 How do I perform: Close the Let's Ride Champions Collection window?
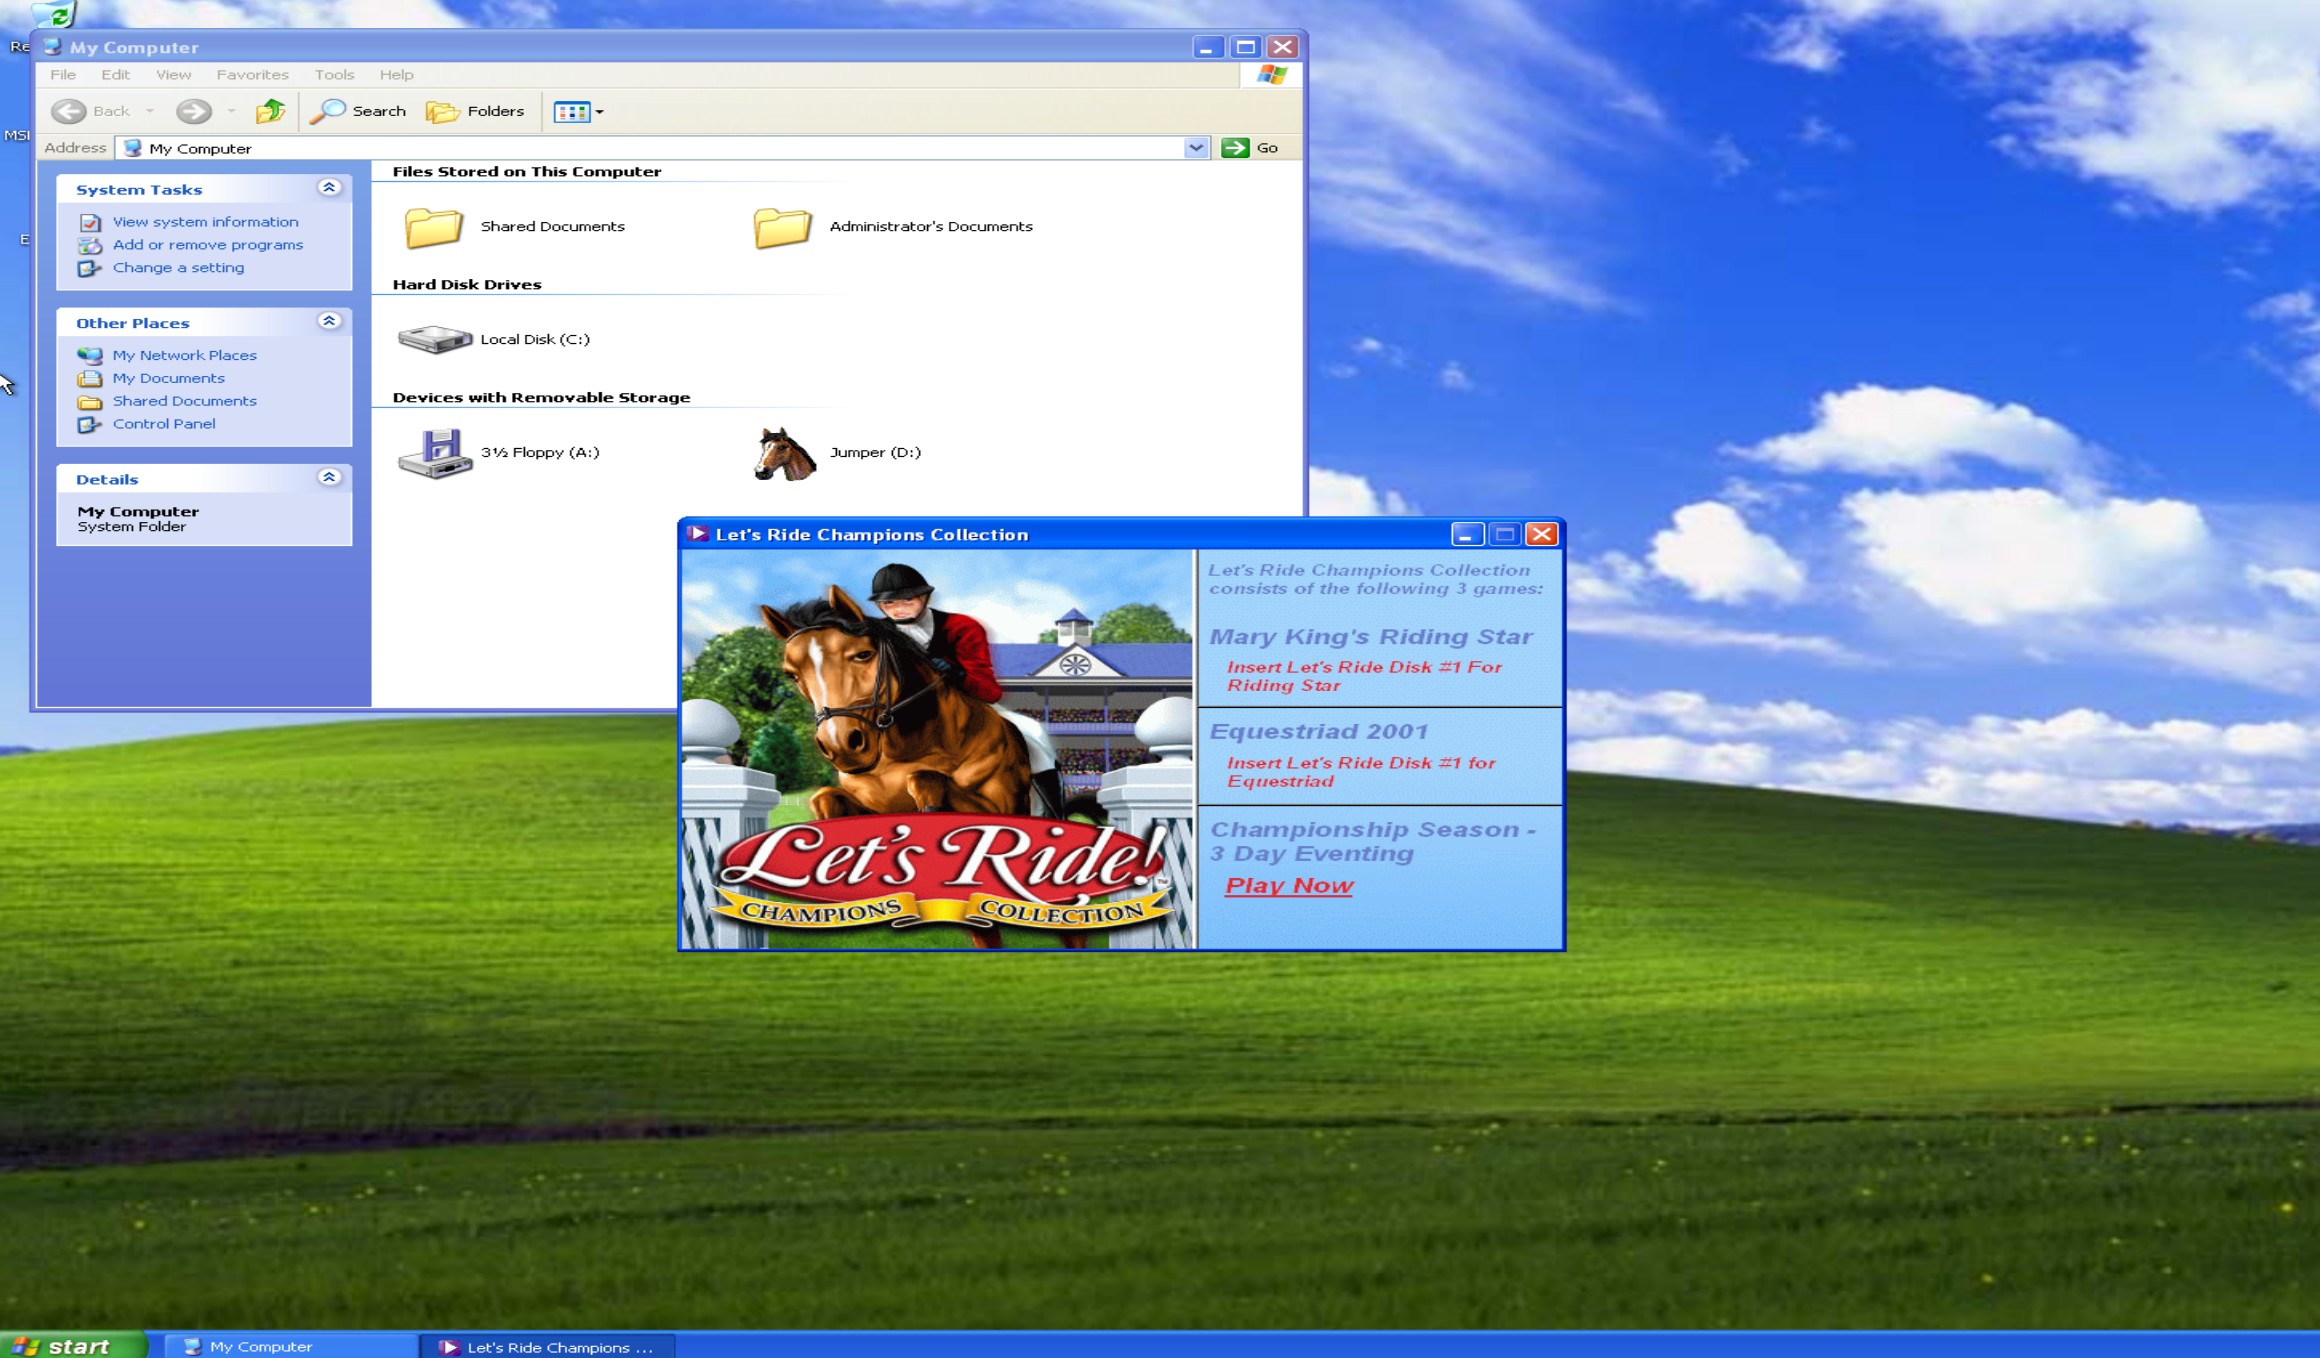pyautogui.click(x=1542, y=534)
